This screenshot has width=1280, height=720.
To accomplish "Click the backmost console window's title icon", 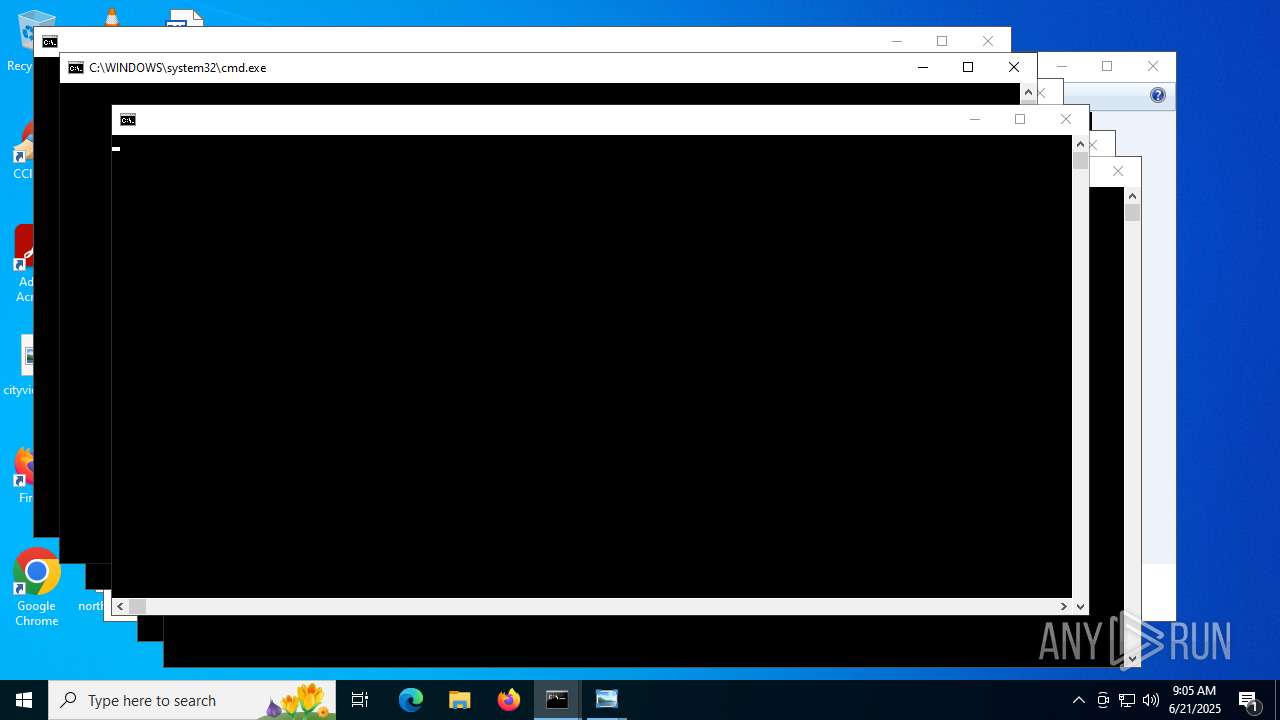I will click(x=50, y=42).
